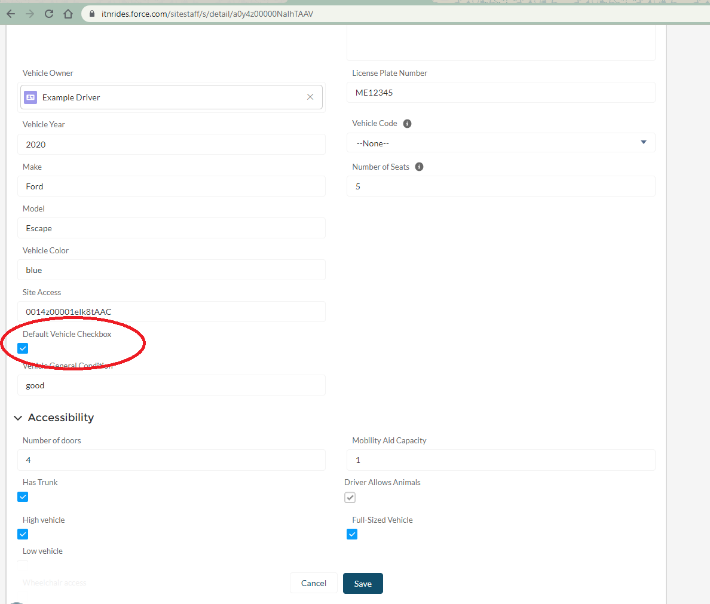Click the License Plate Number field

pyautogui.click(x=500, y=93)
